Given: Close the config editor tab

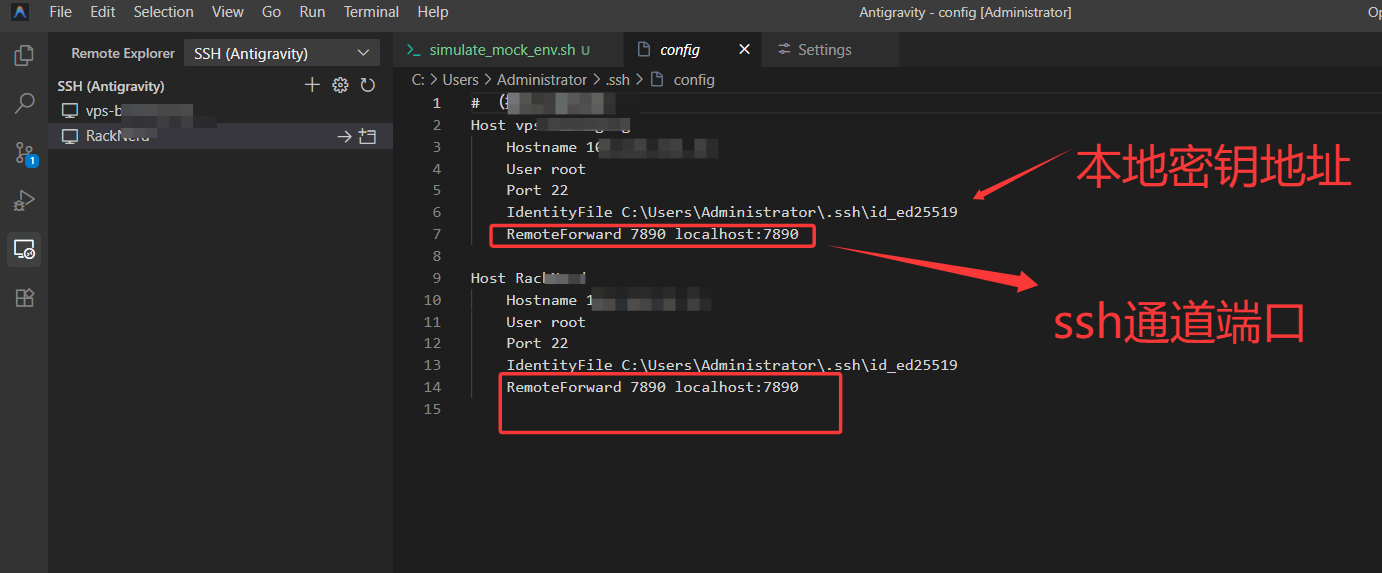Looking at the screenshot, I should [x=744, y=50].
